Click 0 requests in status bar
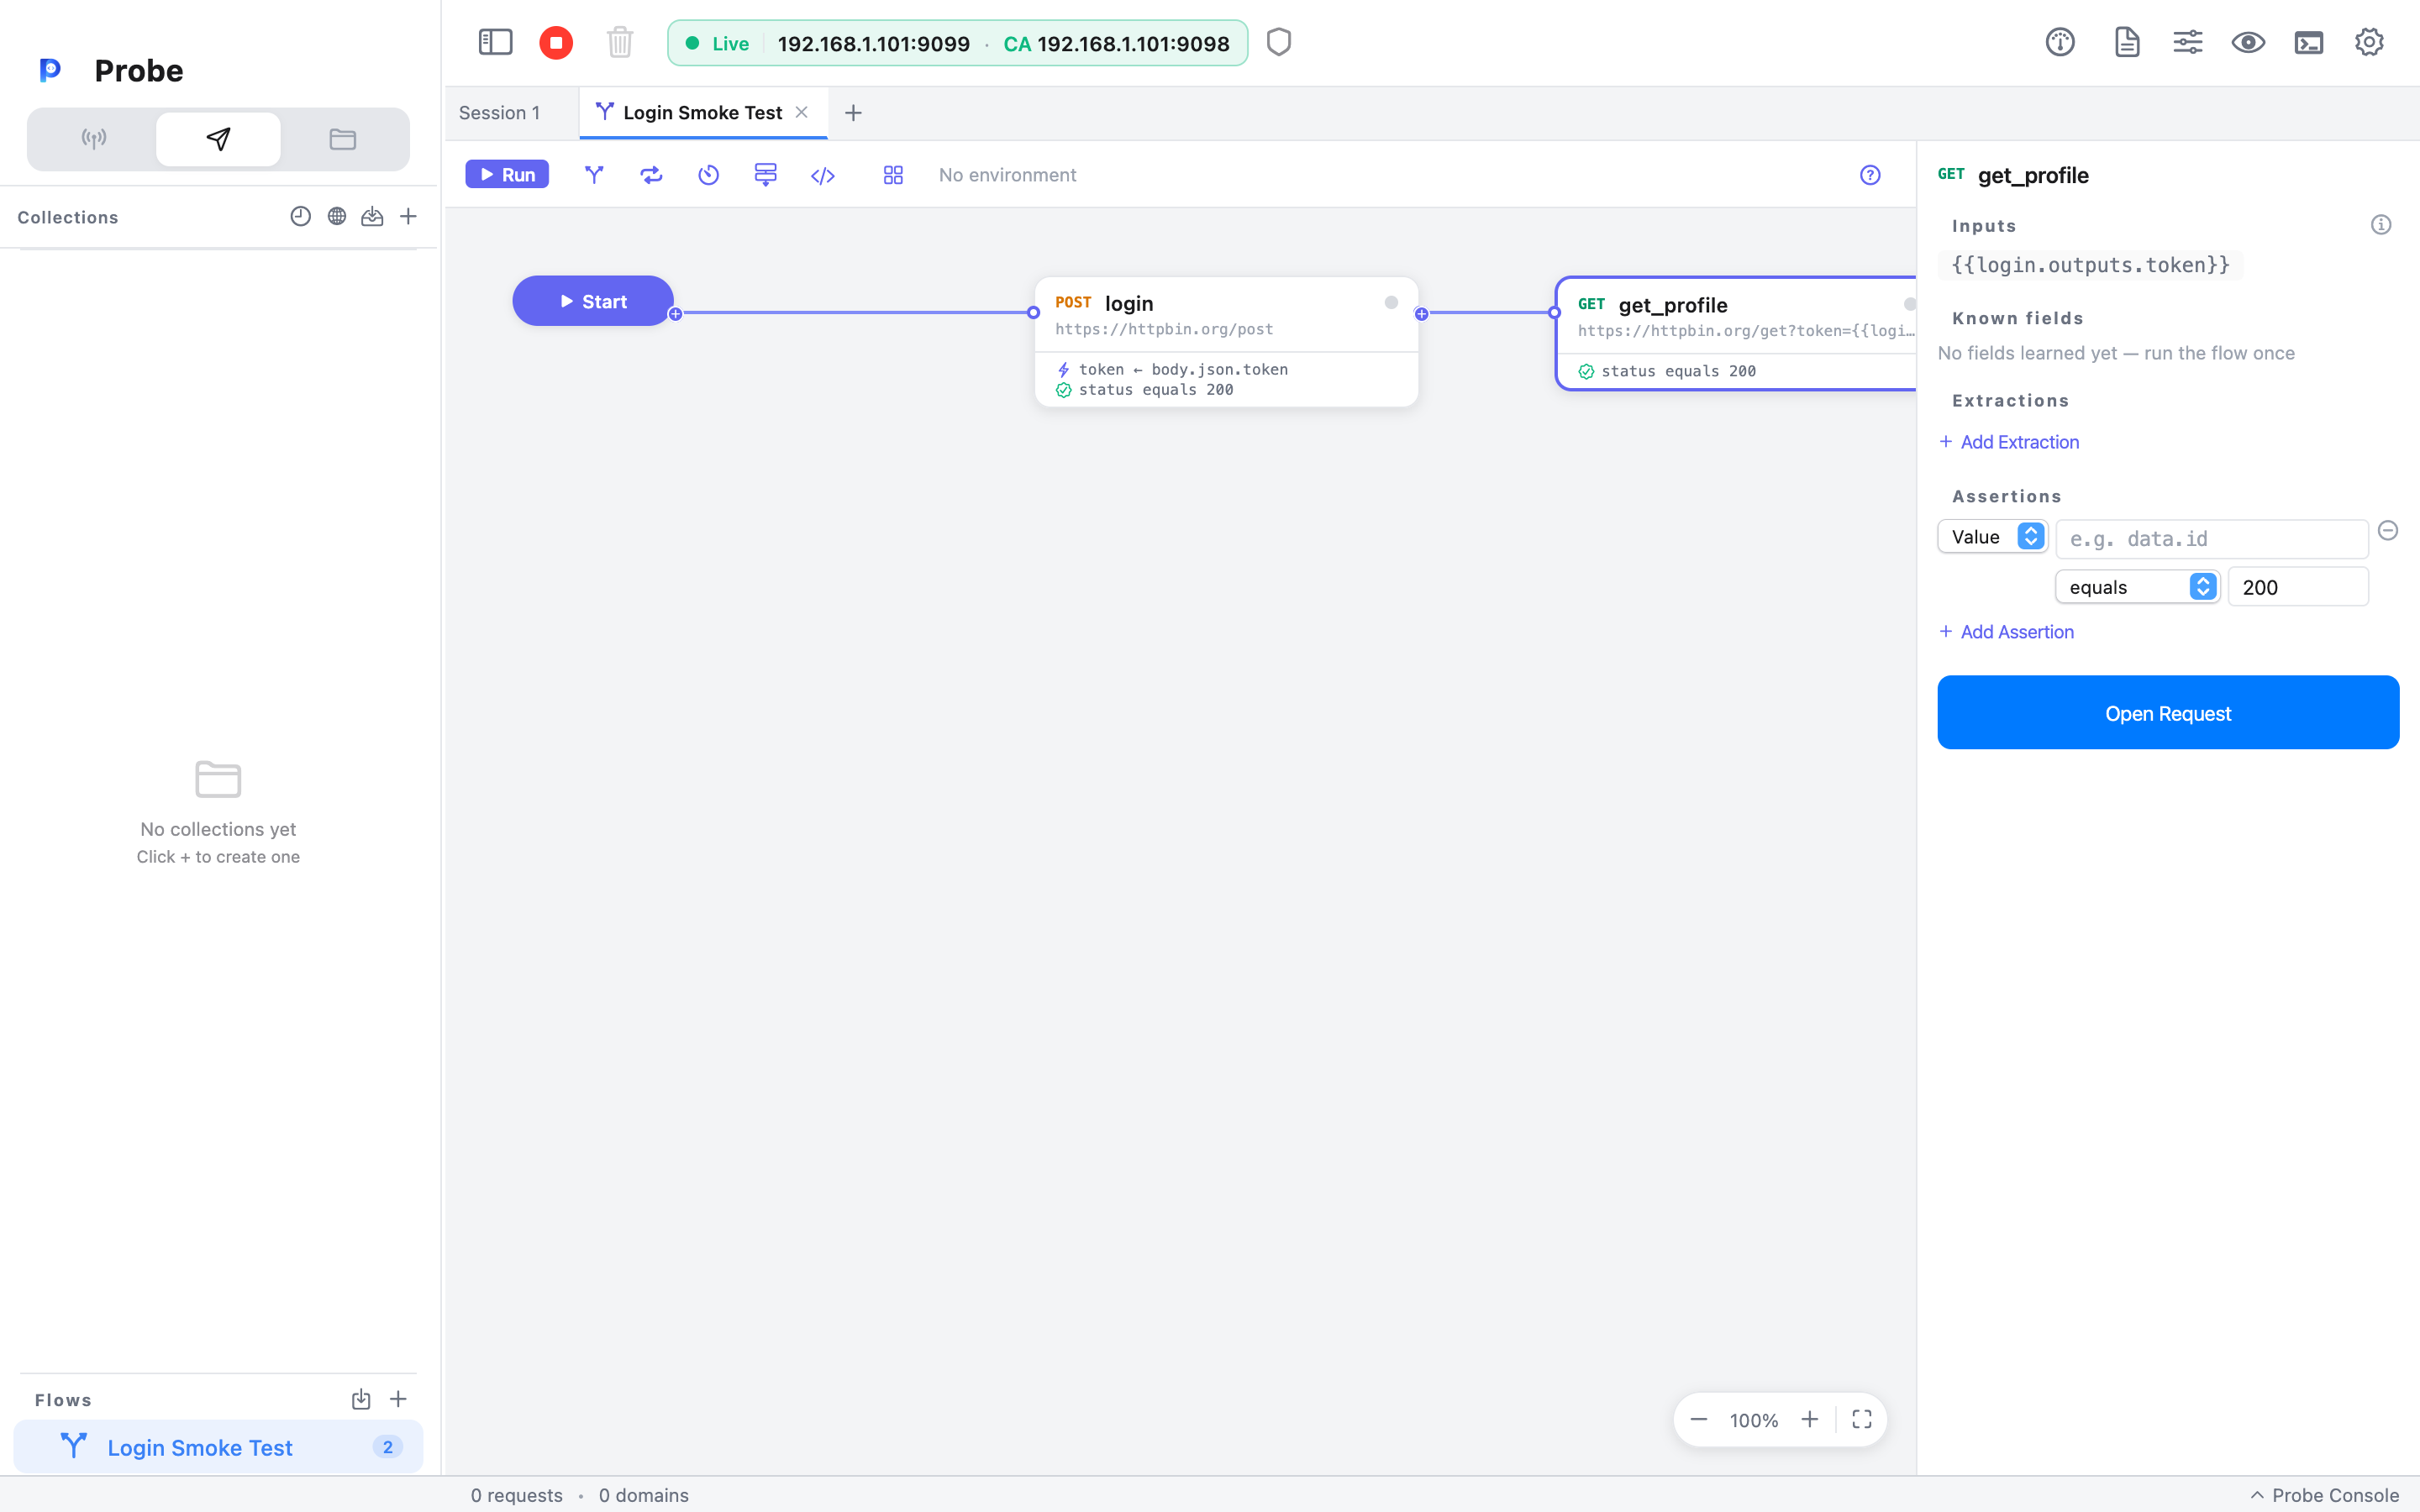Image resolution: width=2420 pixels, height=1512 pixels. tap(516, 1495)
